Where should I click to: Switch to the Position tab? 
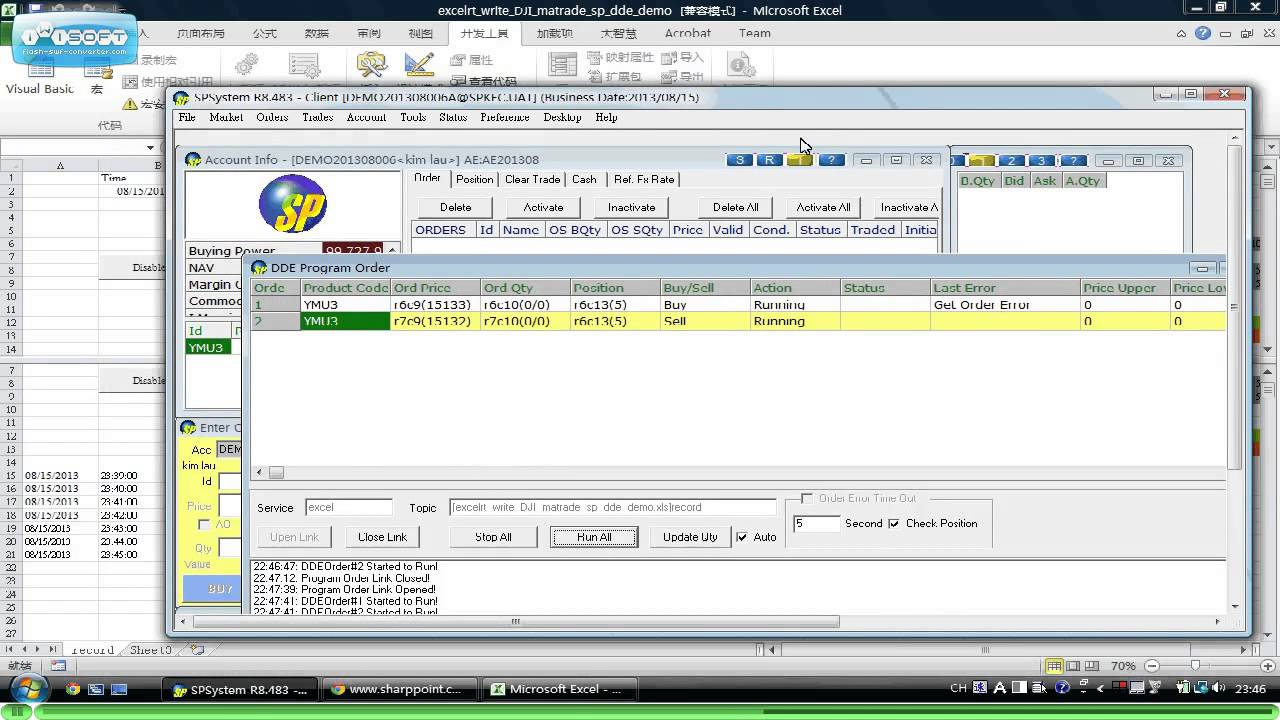tap(474, 179)
